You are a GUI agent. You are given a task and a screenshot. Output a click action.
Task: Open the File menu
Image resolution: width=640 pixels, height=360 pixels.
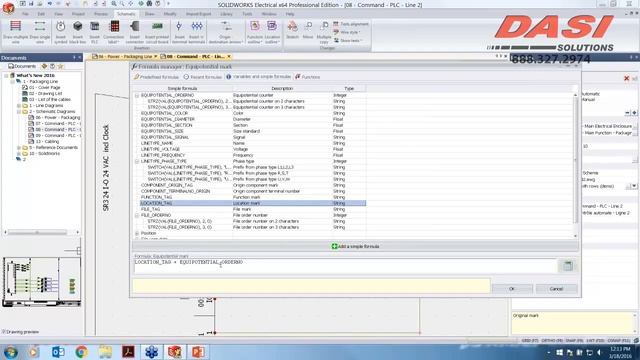pos(25,14)
